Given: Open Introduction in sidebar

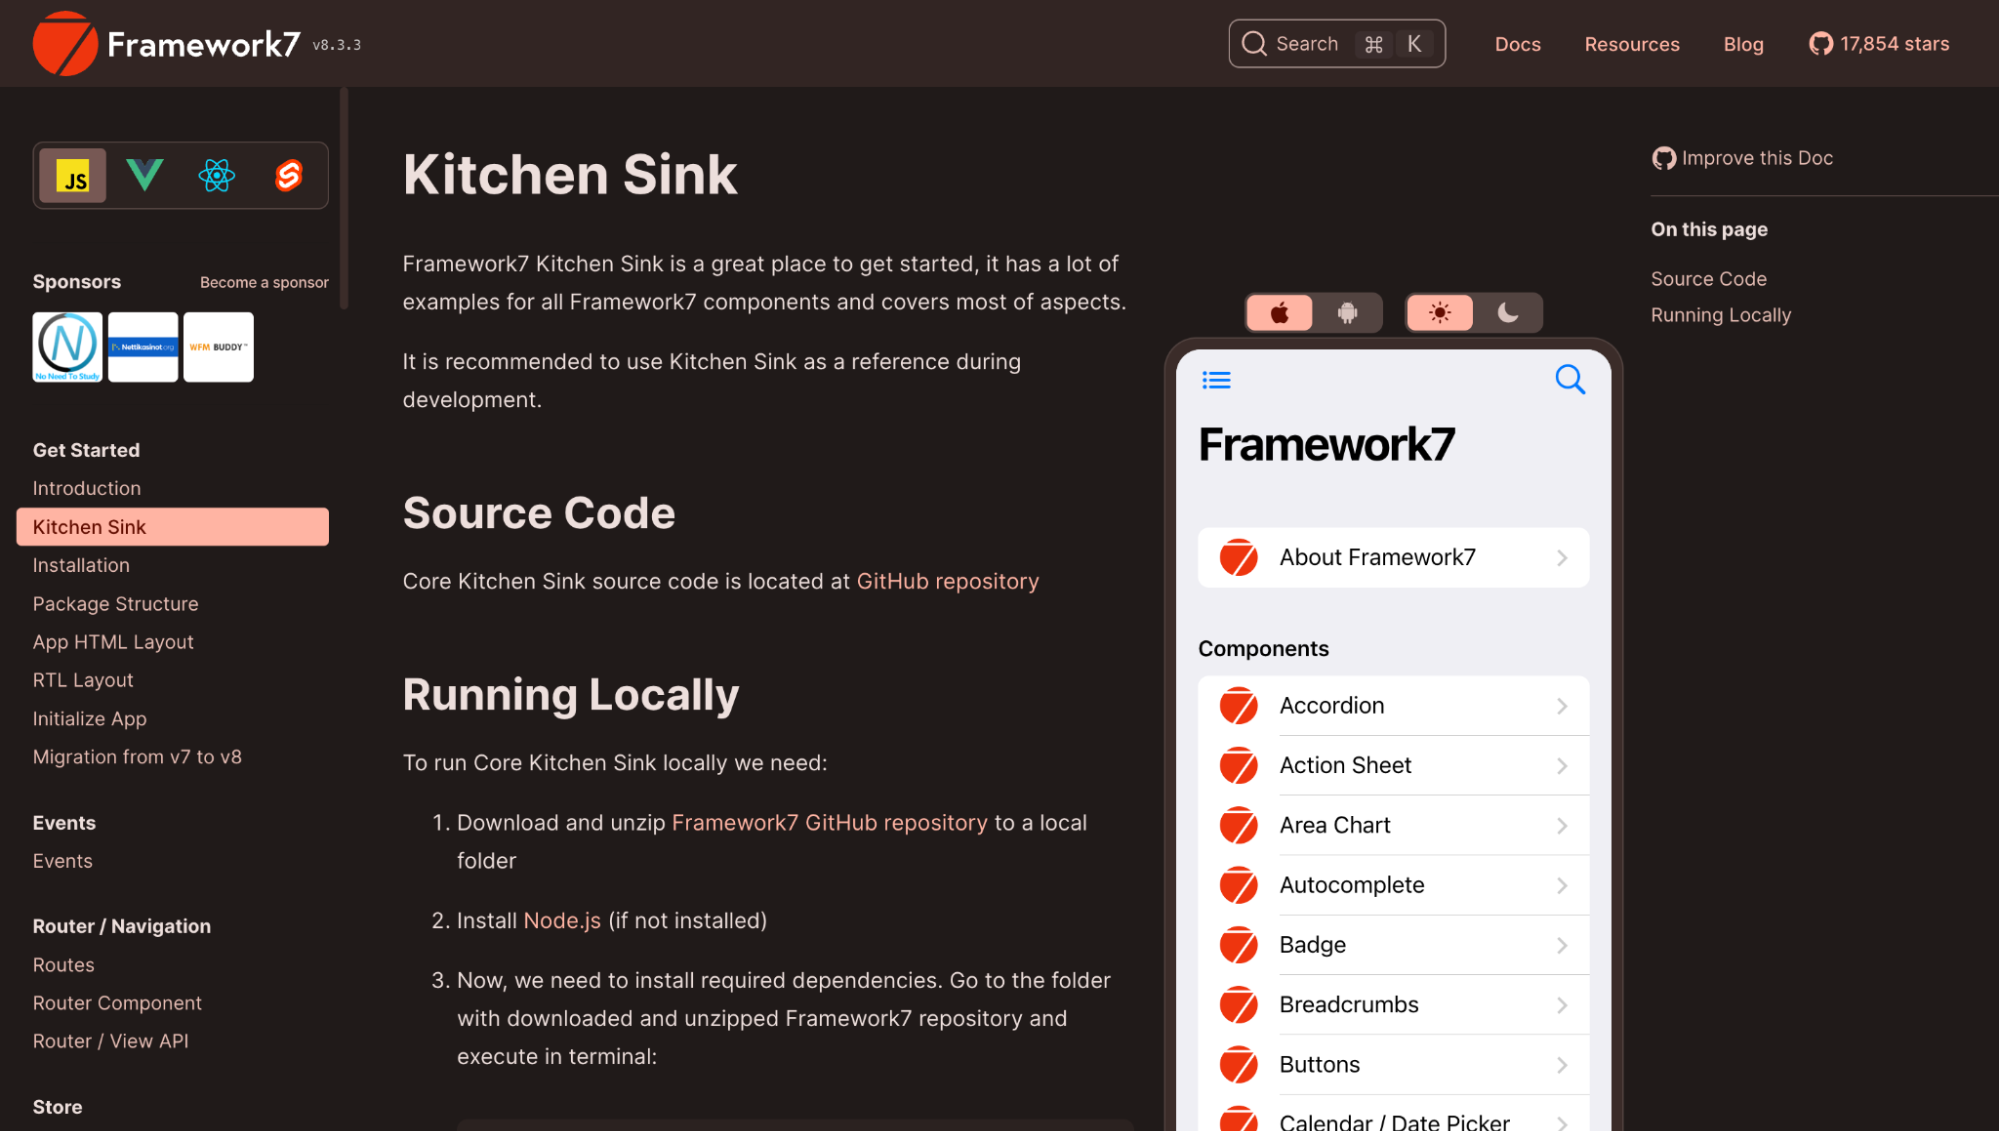Looking at the screenshot, I should tap(87, 488).
